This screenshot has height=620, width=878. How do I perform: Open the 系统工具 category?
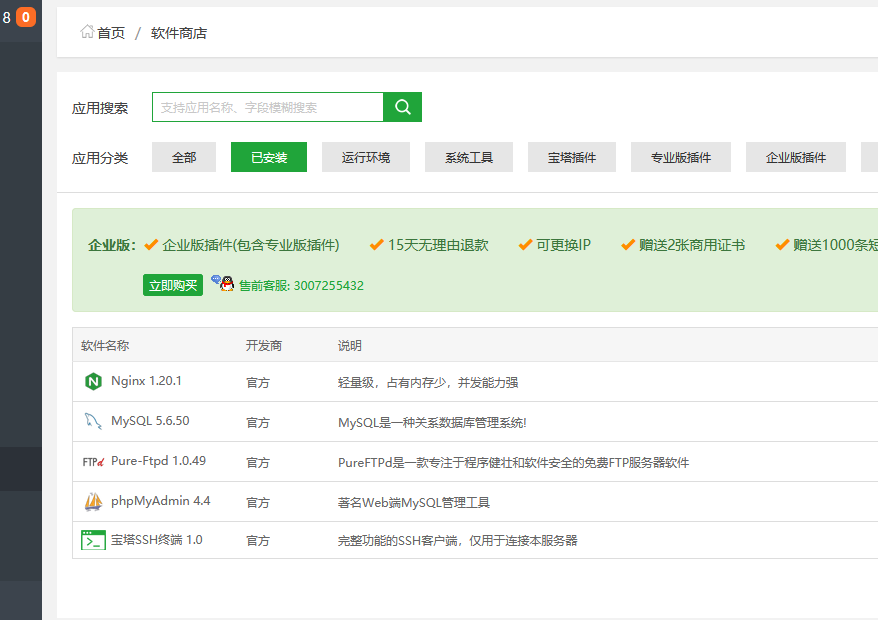pyautogui.click(x=469, y=157)
